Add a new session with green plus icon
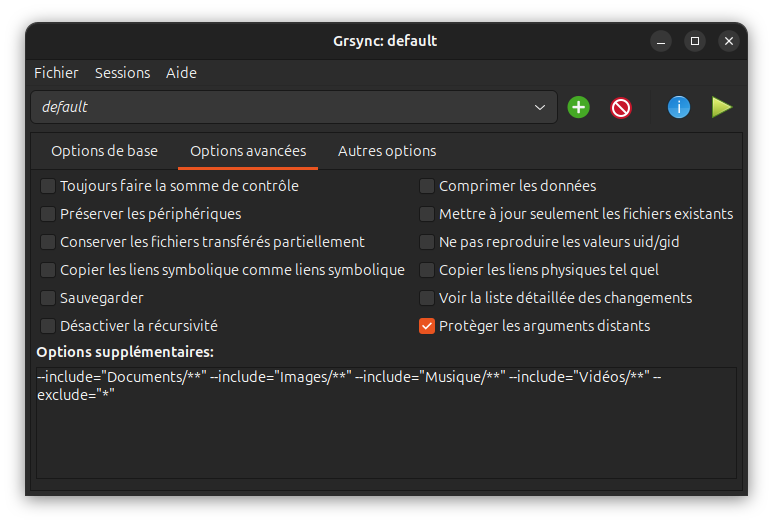Image resolution: width=773 pixels, height=524 pixels. (578, 107)
